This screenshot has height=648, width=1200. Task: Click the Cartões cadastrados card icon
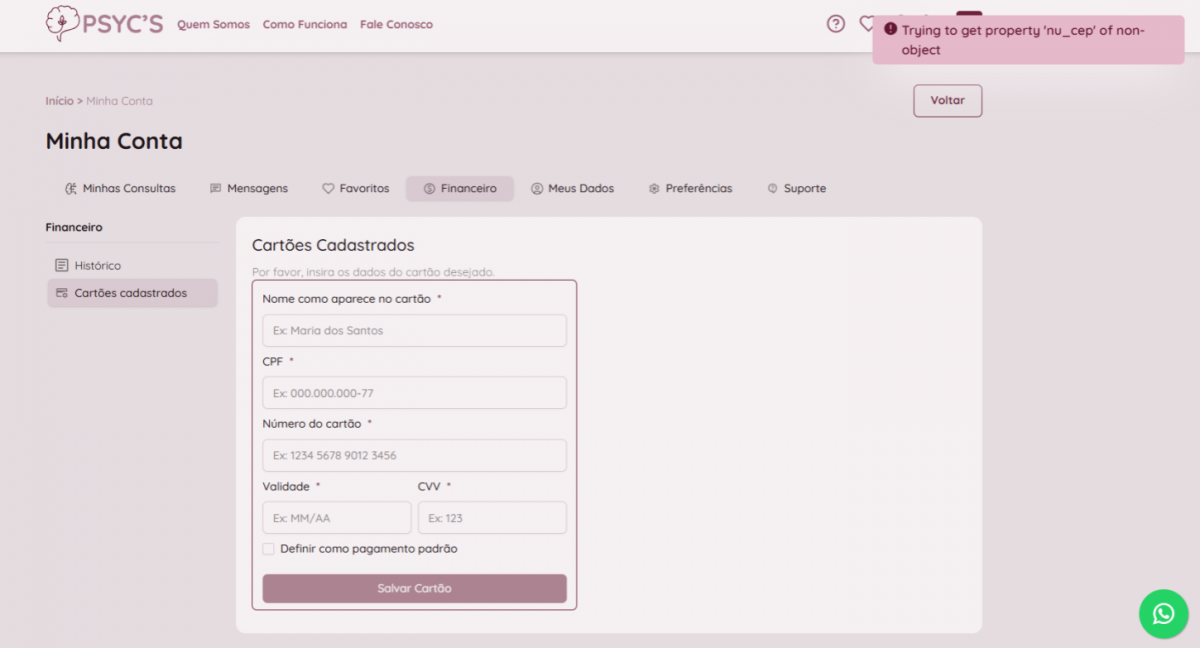[x=62, y=293]
